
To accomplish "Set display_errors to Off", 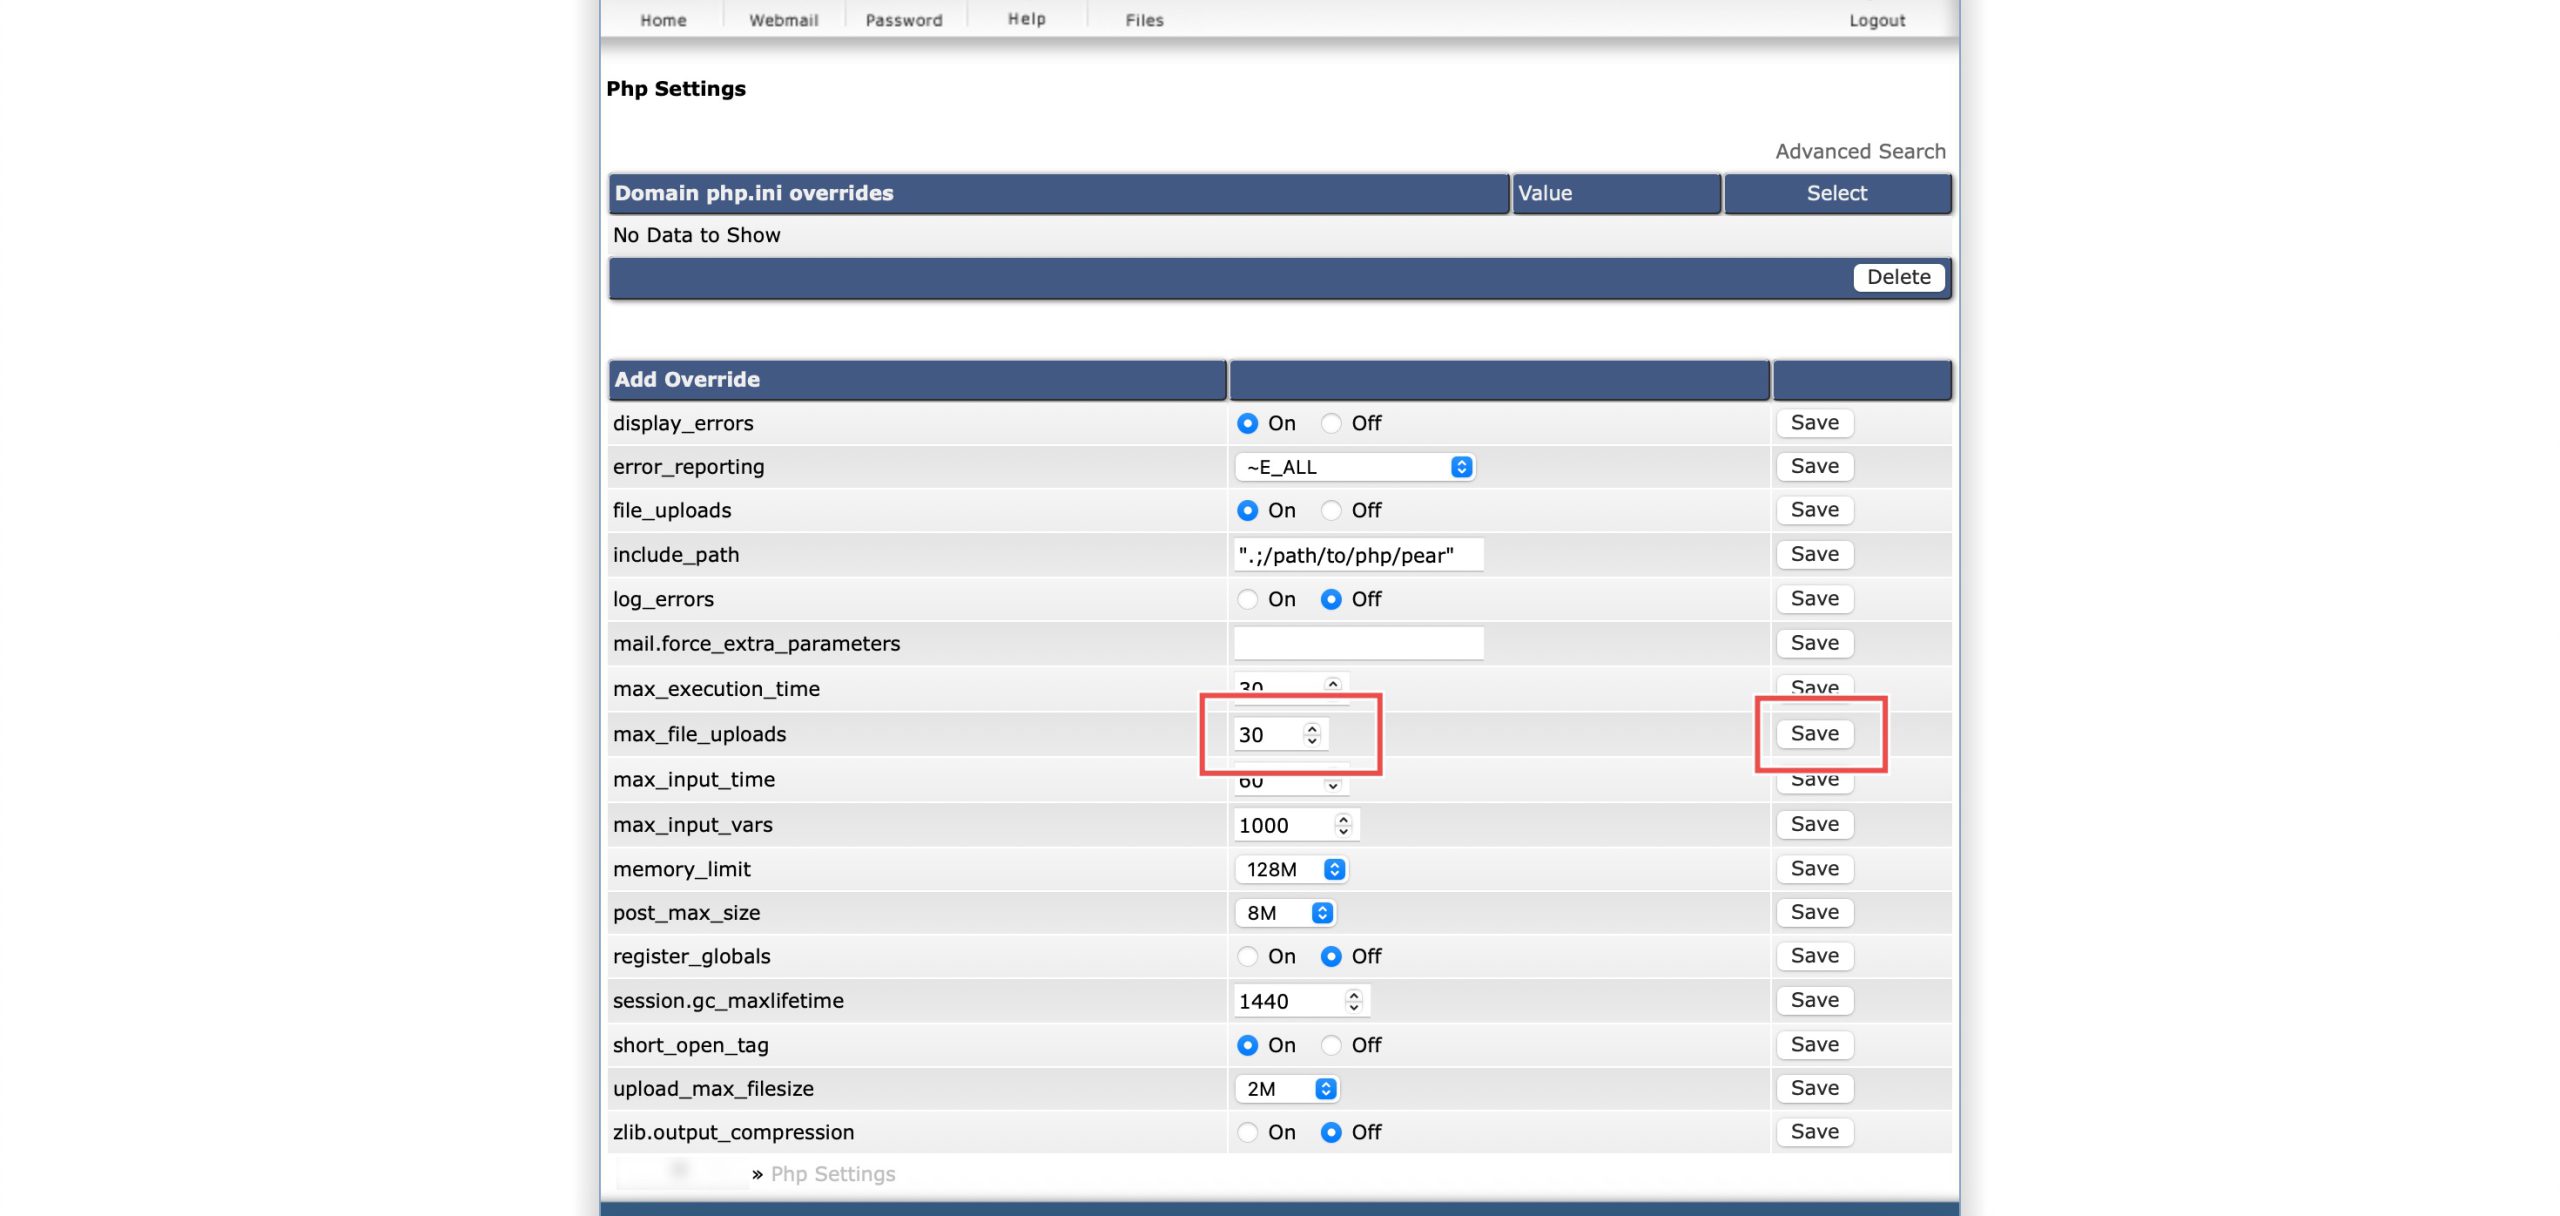I will [1331, 423].
